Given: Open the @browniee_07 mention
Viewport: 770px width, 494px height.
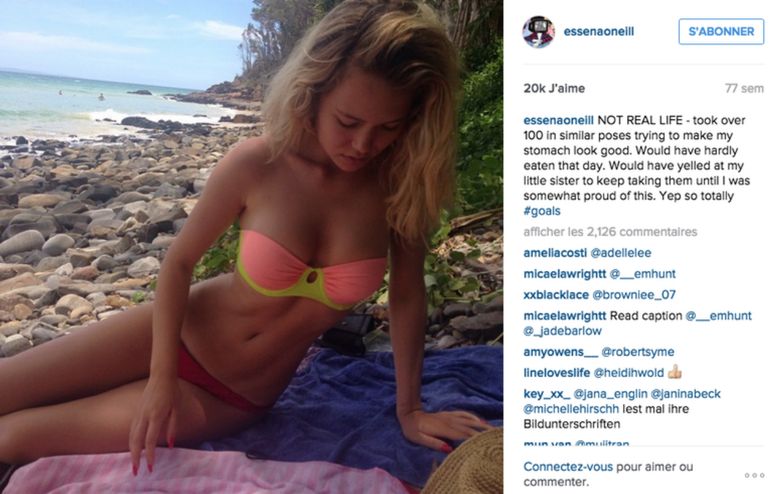Looking at the screenshot, I should [x=634, y=295].
